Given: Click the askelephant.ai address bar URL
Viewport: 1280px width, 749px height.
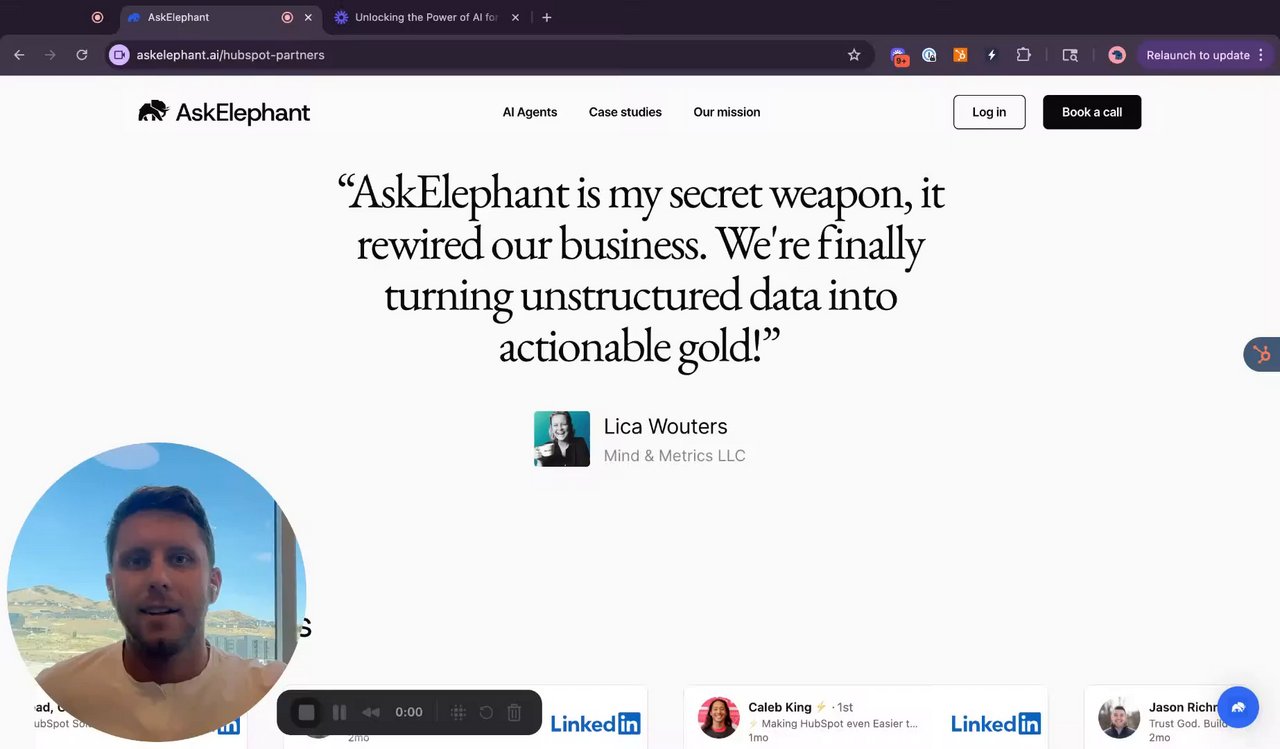Looking at the screenshot, I should [230, 55].
